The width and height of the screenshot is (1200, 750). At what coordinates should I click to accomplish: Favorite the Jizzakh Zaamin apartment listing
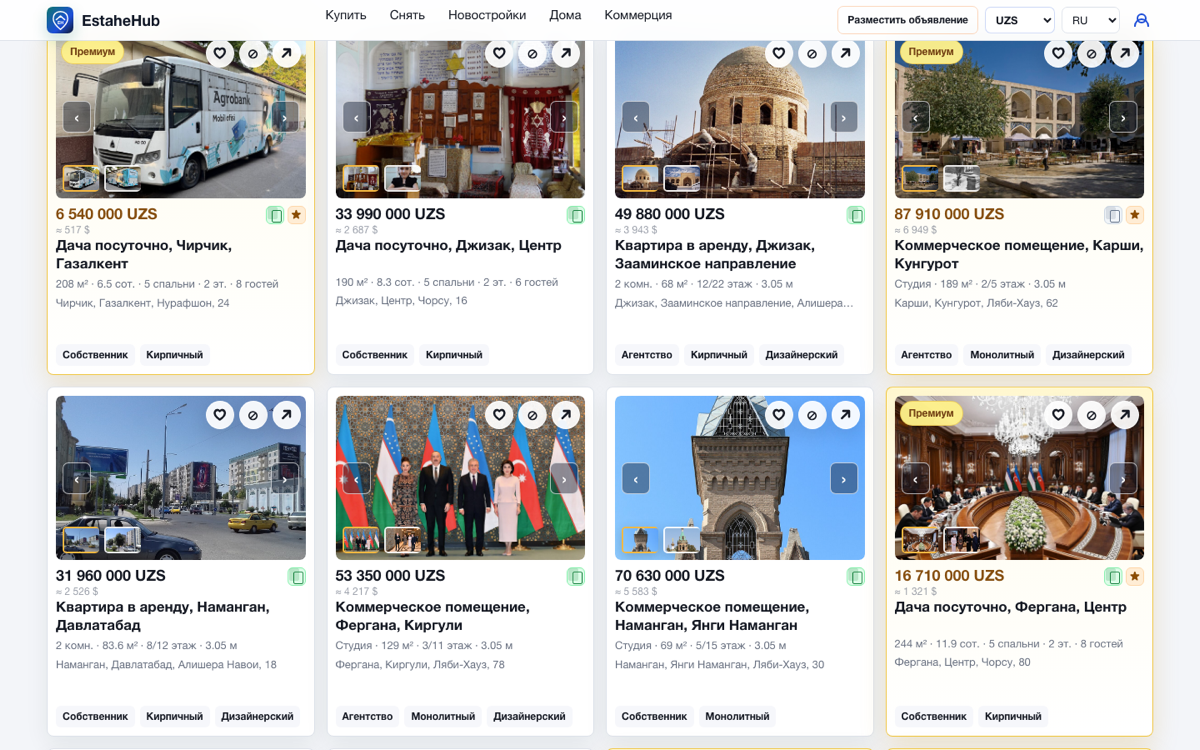click(779, 53)
